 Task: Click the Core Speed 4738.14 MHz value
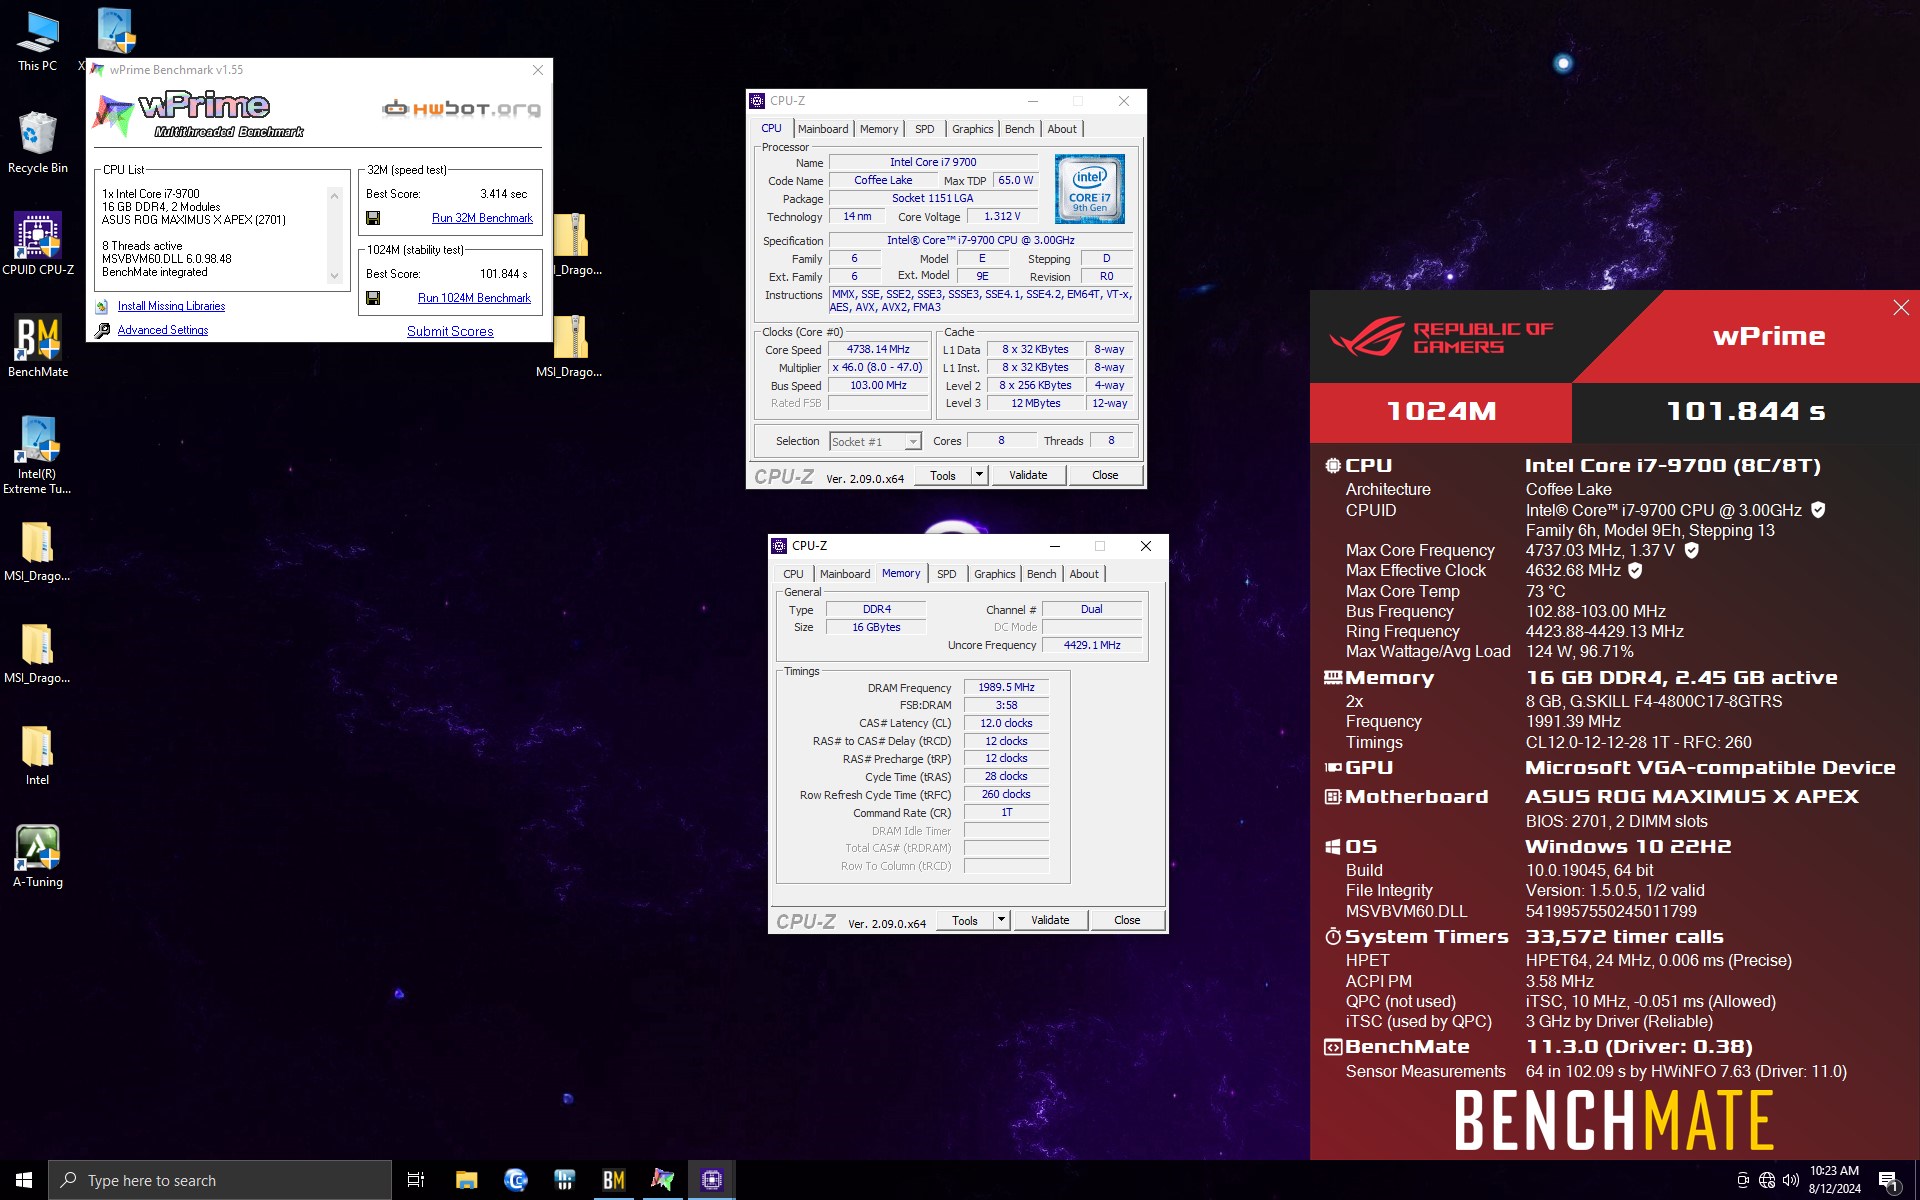[x=879, y=350]
